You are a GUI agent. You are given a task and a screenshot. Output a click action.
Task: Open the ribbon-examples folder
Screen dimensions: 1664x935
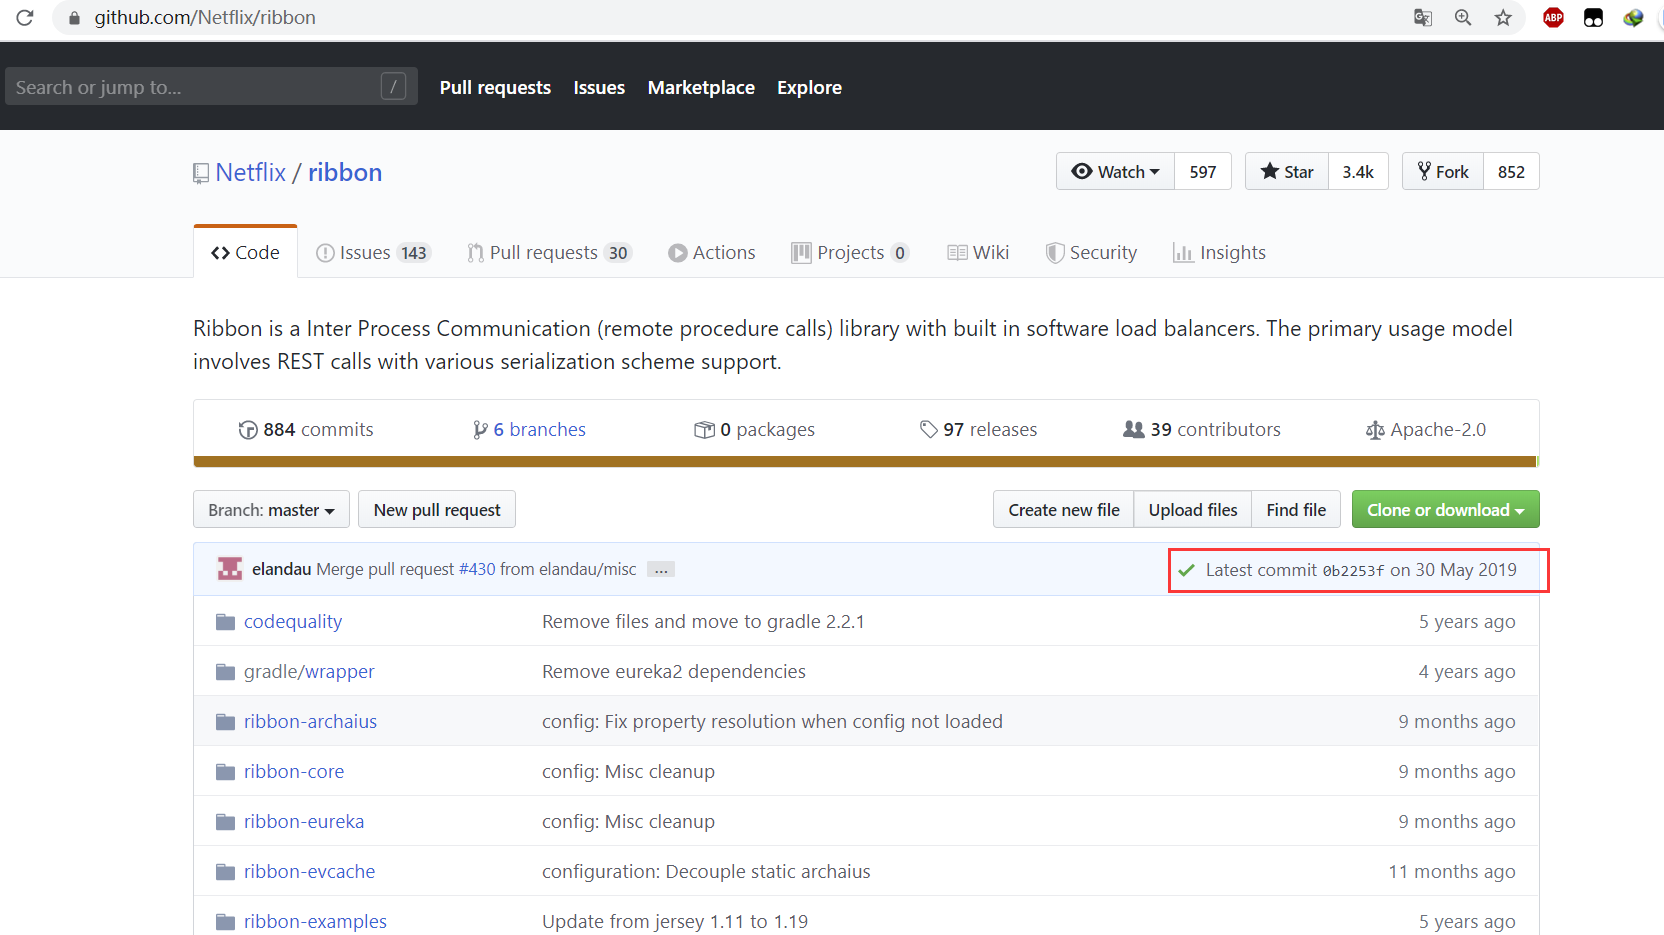coord(315,921)
